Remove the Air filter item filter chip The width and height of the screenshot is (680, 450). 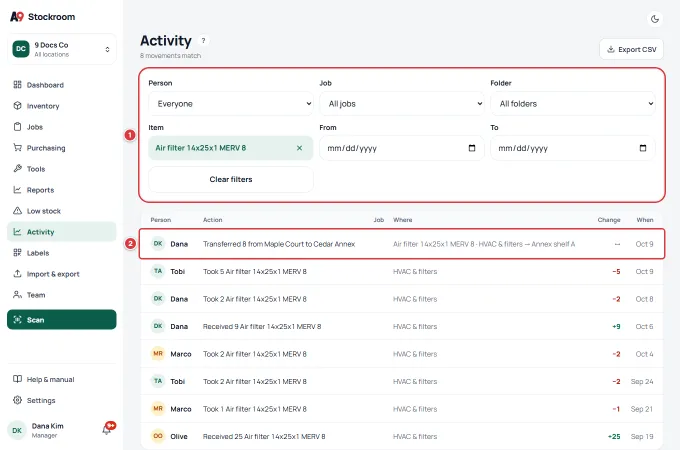click(x=299, y=148)
